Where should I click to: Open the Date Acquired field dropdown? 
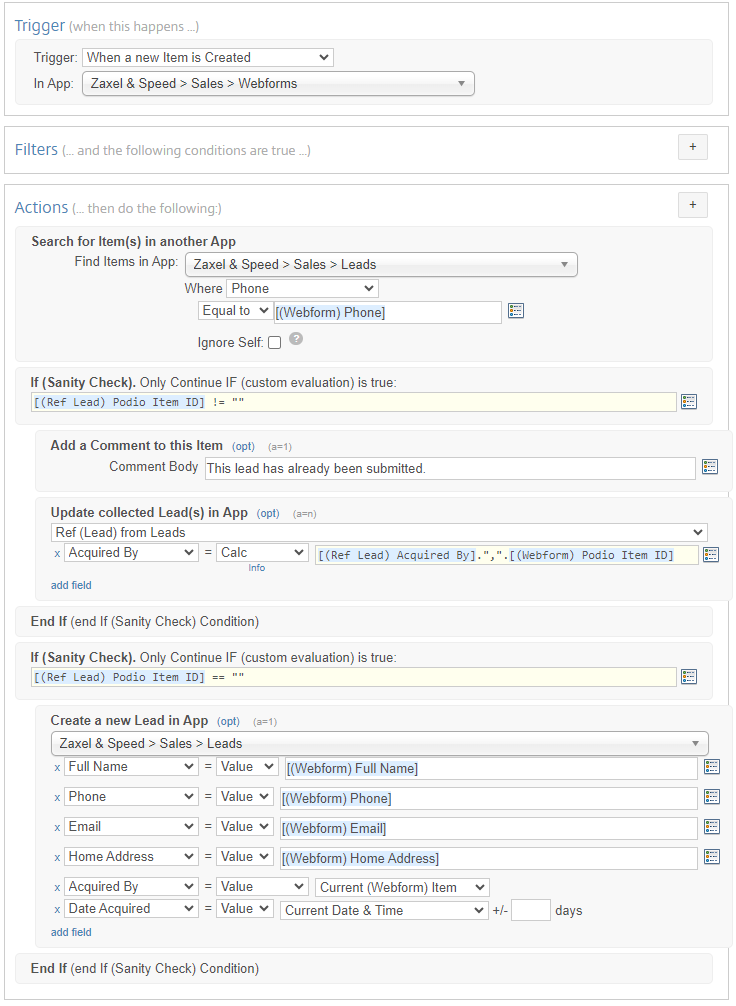coord(131,908)
